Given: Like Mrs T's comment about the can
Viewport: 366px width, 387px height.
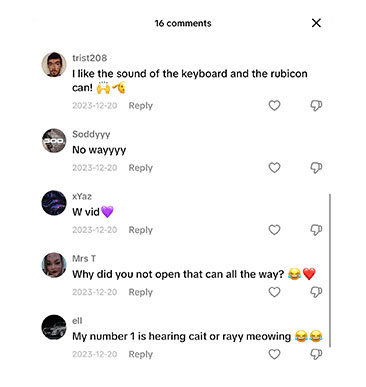Looking at the screenshot, I should click(x=274, y=292).
